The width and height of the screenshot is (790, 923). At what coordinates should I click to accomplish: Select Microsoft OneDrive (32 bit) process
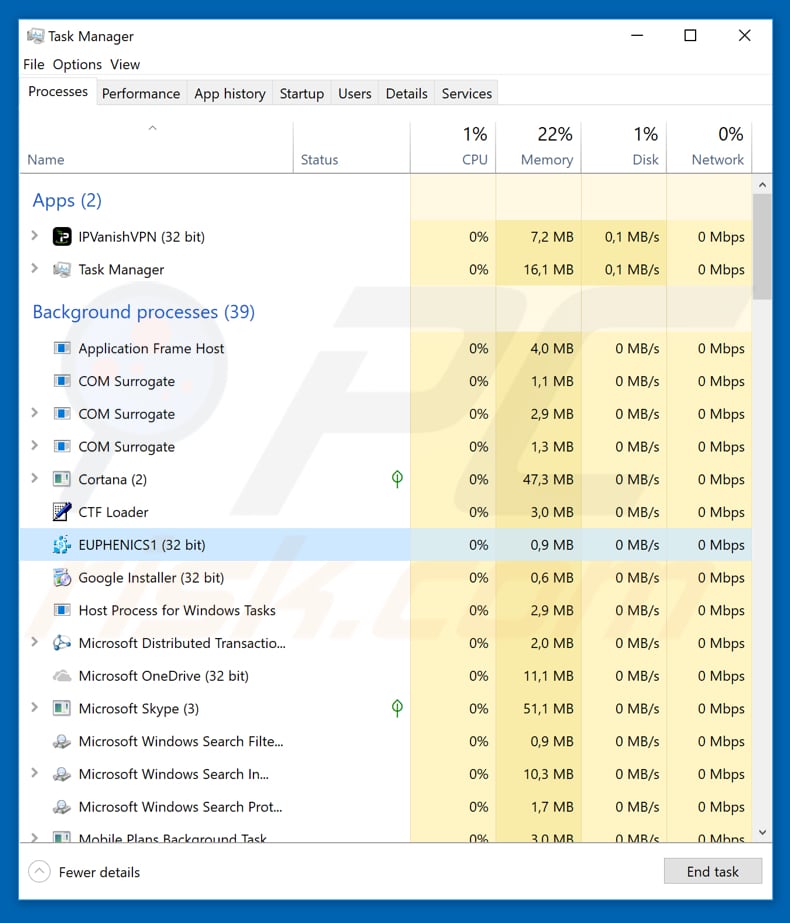tap(386, 676)
